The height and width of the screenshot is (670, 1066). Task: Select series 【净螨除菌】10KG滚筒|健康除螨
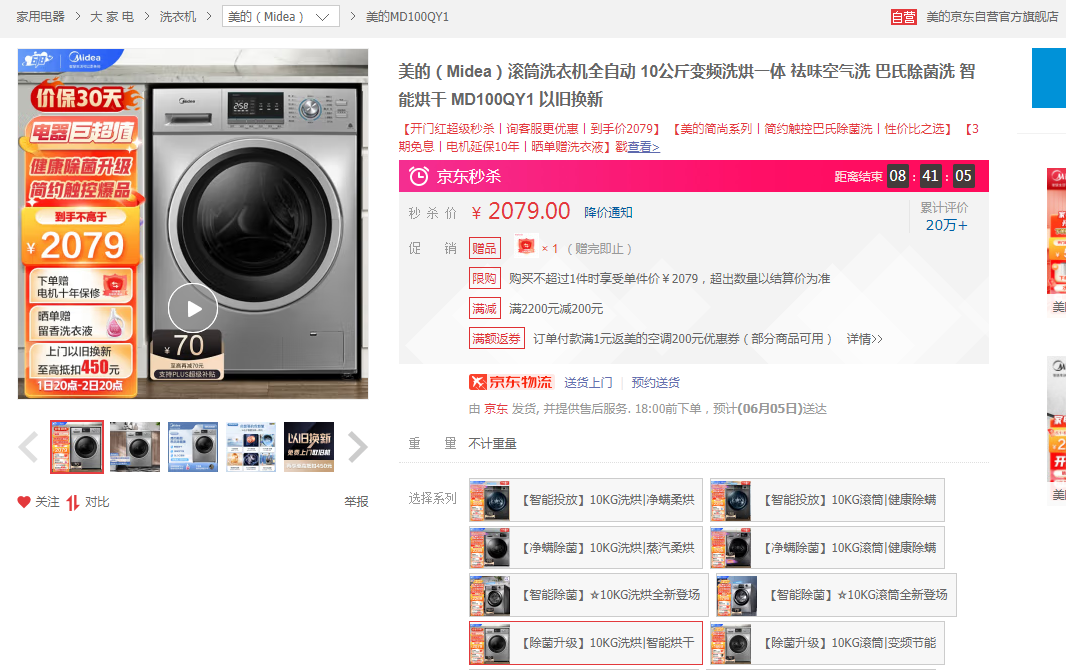coord(827,548)
